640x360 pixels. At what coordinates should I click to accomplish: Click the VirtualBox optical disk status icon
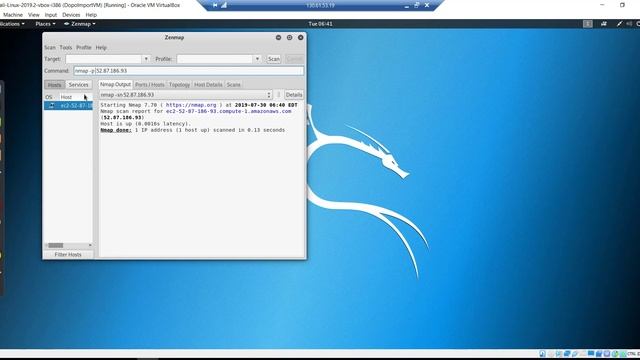551,353
